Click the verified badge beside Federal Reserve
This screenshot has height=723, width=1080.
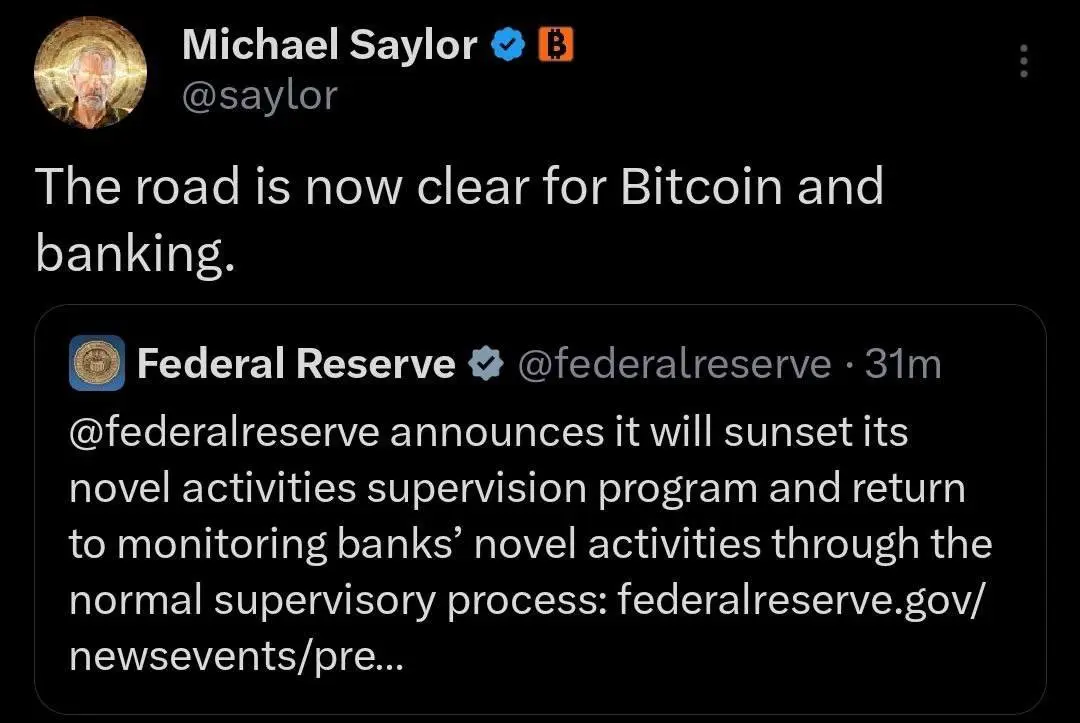click(x=486, y=364)
